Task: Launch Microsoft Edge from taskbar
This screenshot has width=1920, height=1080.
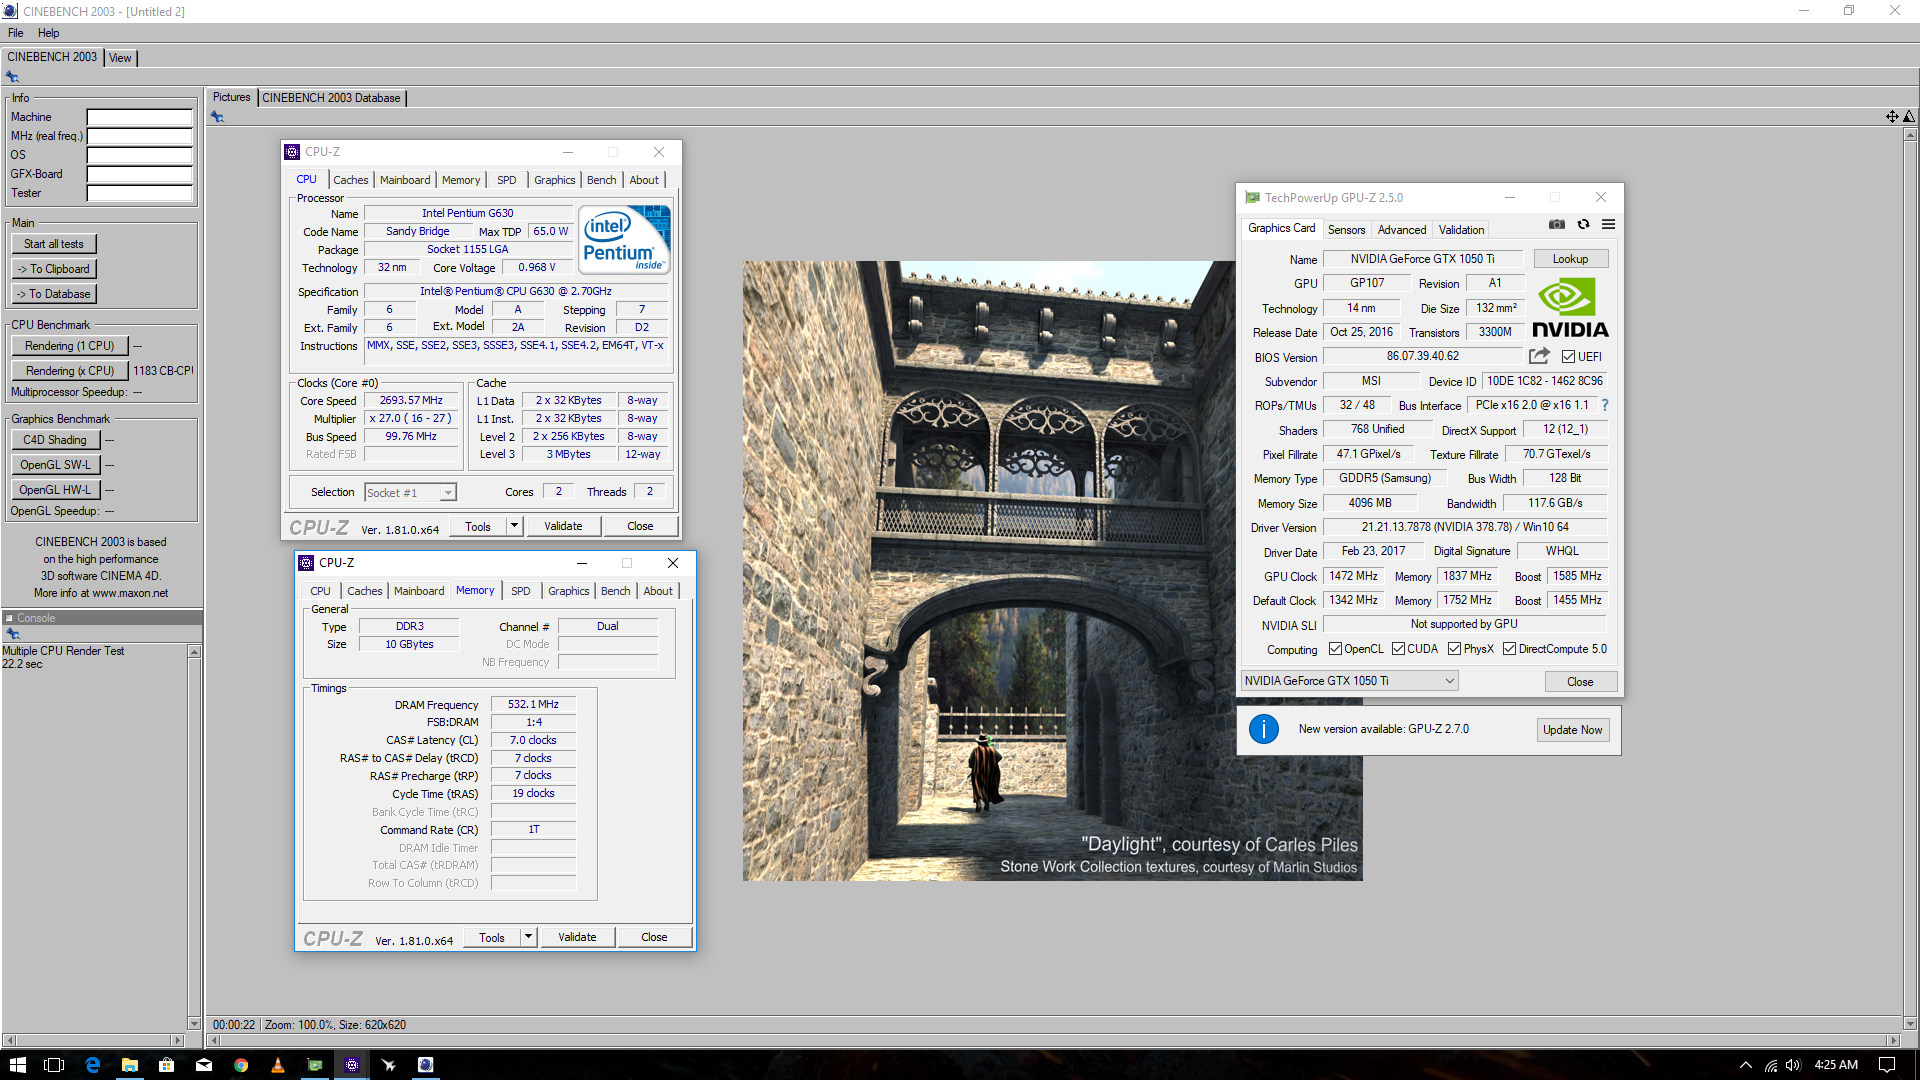Action: [92, 1065]
